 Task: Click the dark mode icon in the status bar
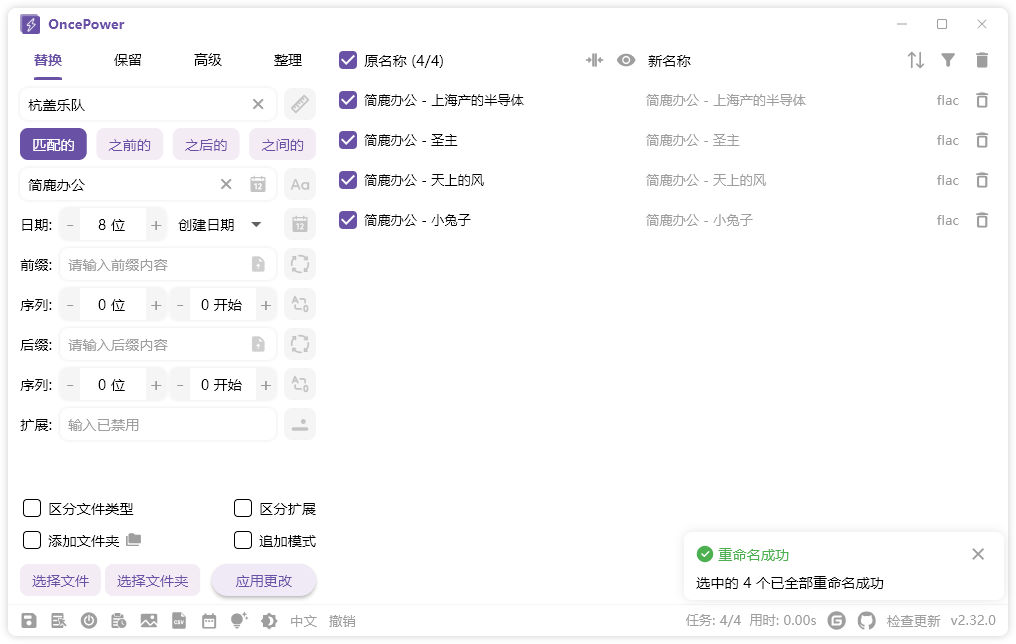(268, 620)
